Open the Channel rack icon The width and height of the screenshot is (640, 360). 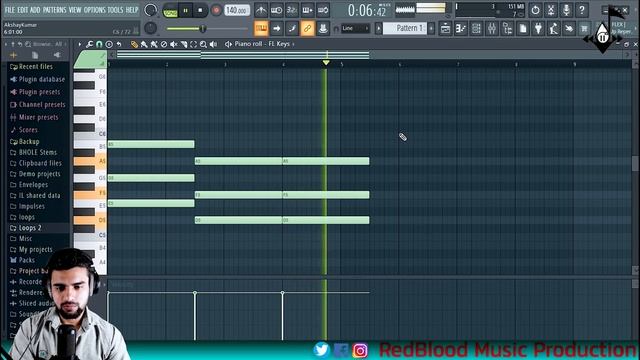point(476,29)
